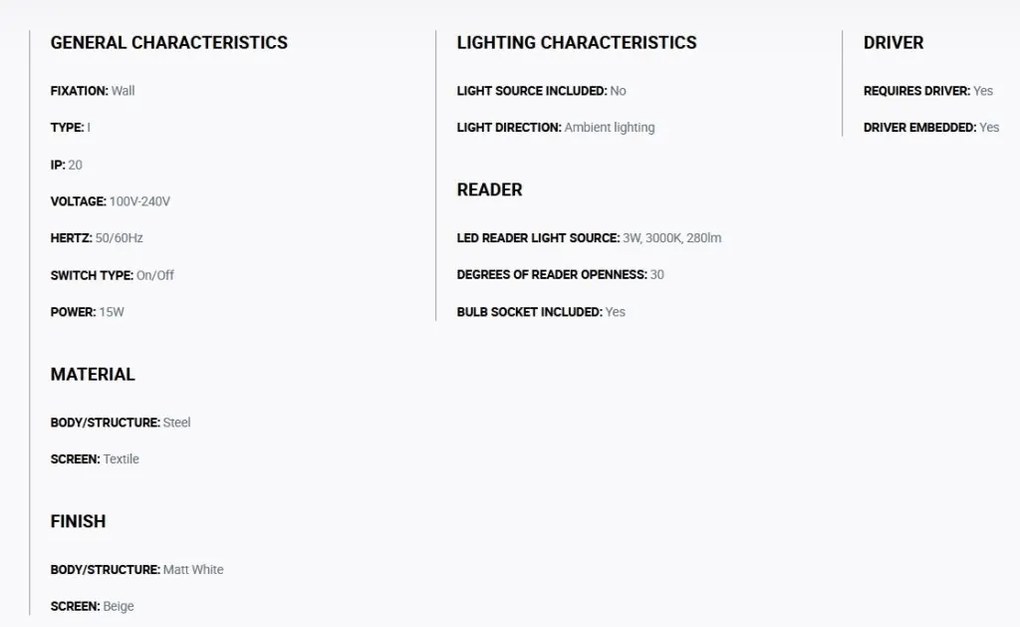Click the Fixation: Wall specification

point(92,91)
